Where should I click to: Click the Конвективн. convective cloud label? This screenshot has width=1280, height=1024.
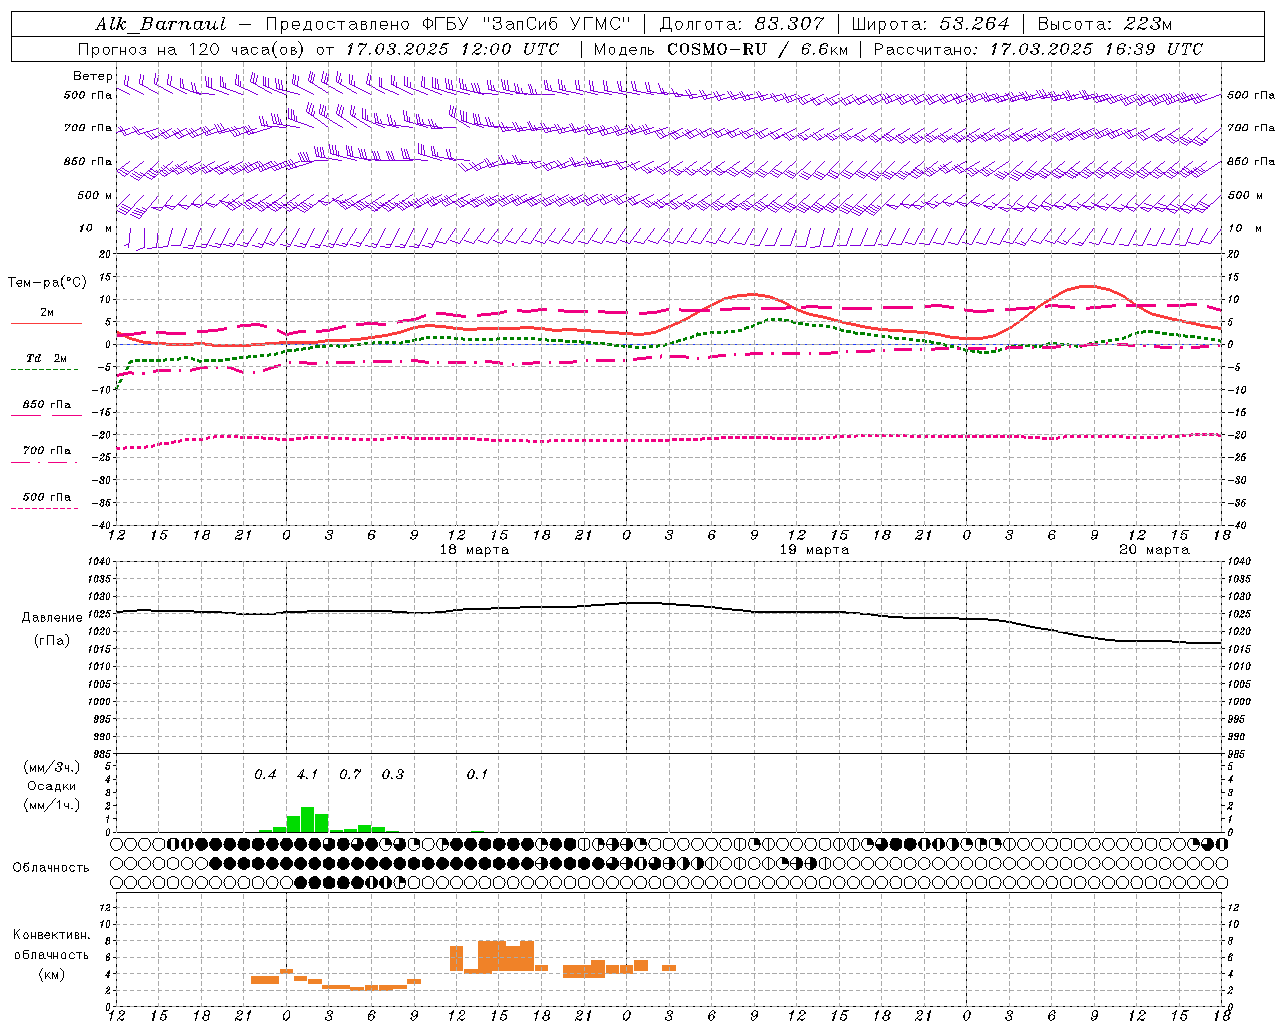pos(51,935)
